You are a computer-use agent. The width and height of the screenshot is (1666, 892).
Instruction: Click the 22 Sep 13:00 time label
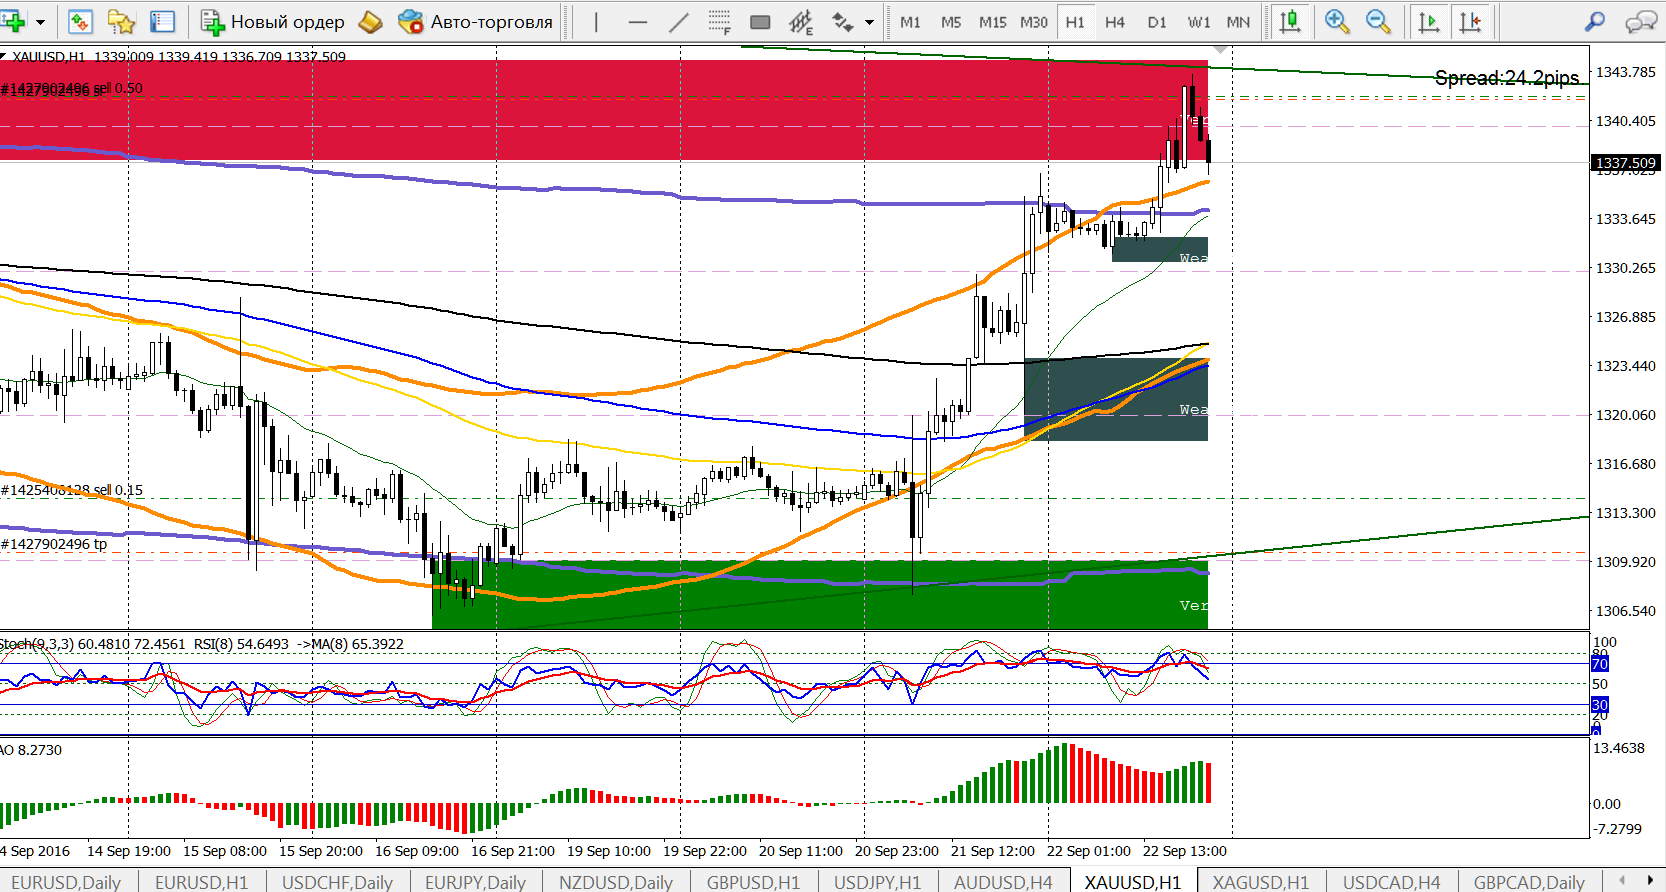pyautogui.click(x=1185, y=851)
